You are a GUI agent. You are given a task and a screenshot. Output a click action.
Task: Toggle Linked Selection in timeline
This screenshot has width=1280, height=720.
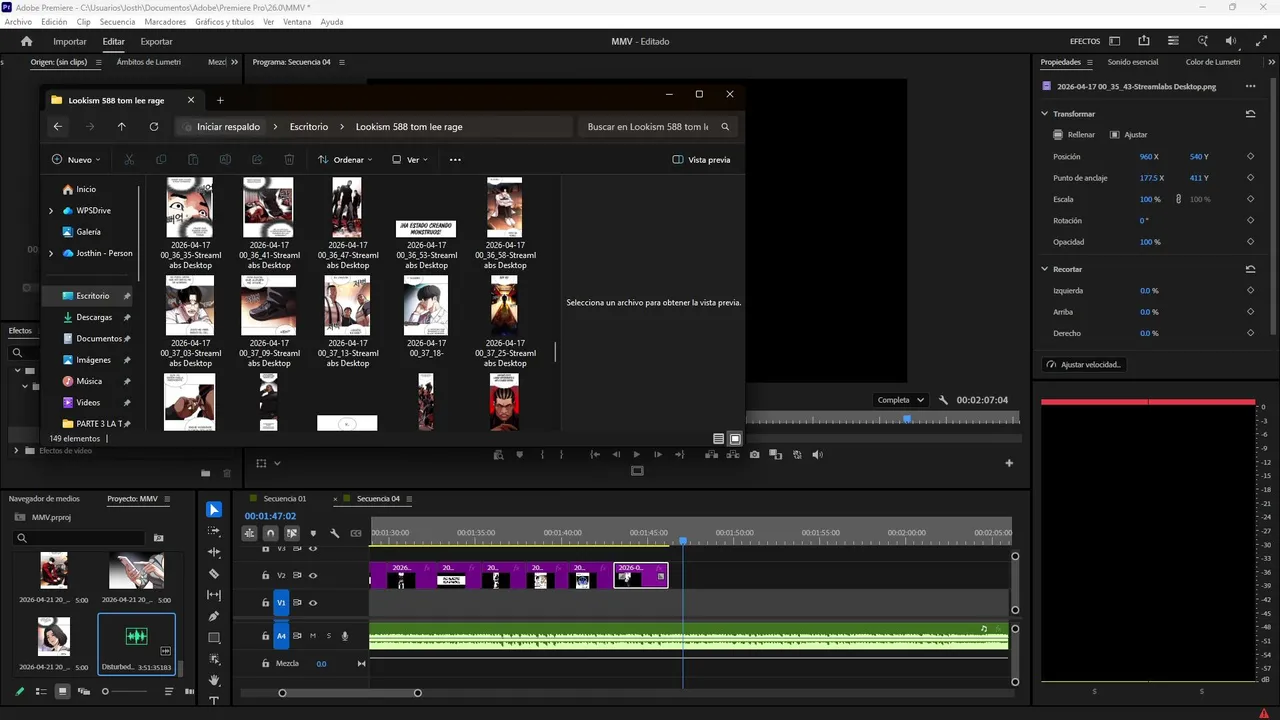pyautogui.click(x=292, y=534)
